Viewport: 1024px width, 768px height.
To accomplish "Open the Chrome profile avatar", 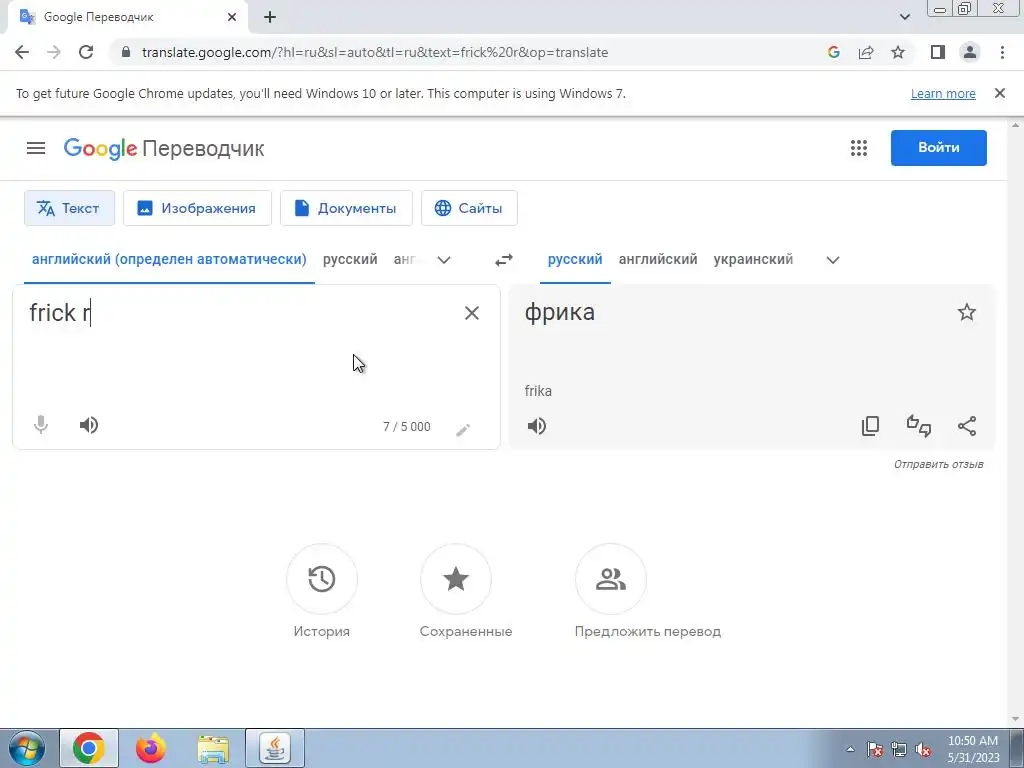I will [970, 52].
